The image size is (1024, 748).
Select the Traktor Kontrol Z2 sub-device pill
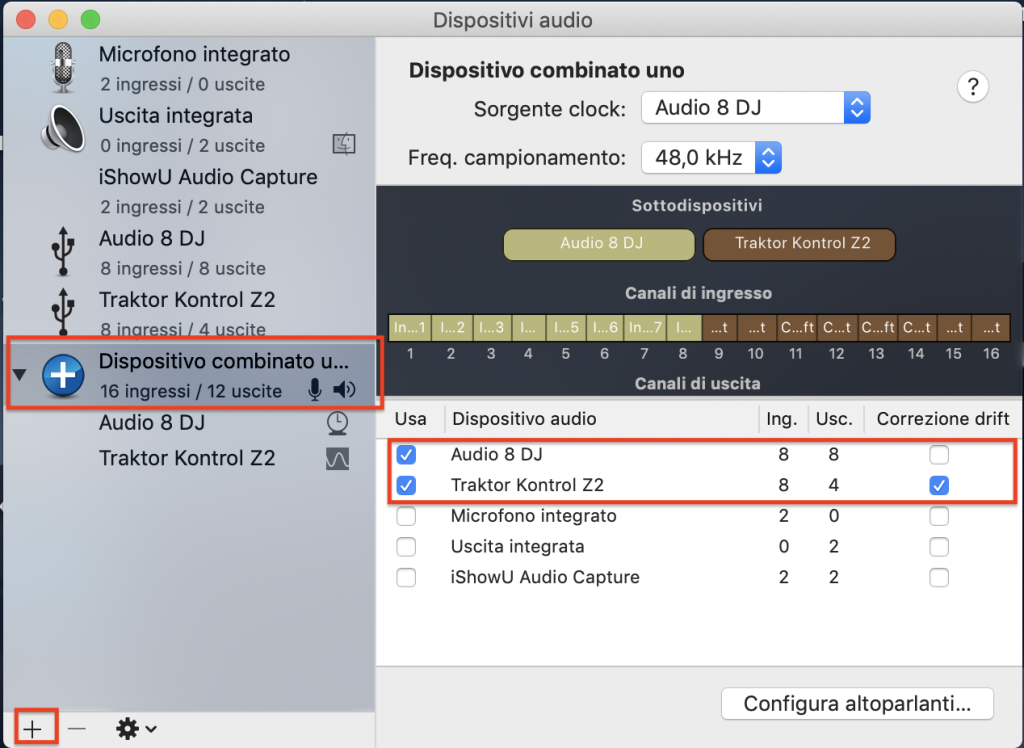pyautogui.click(x=799, y=244)
